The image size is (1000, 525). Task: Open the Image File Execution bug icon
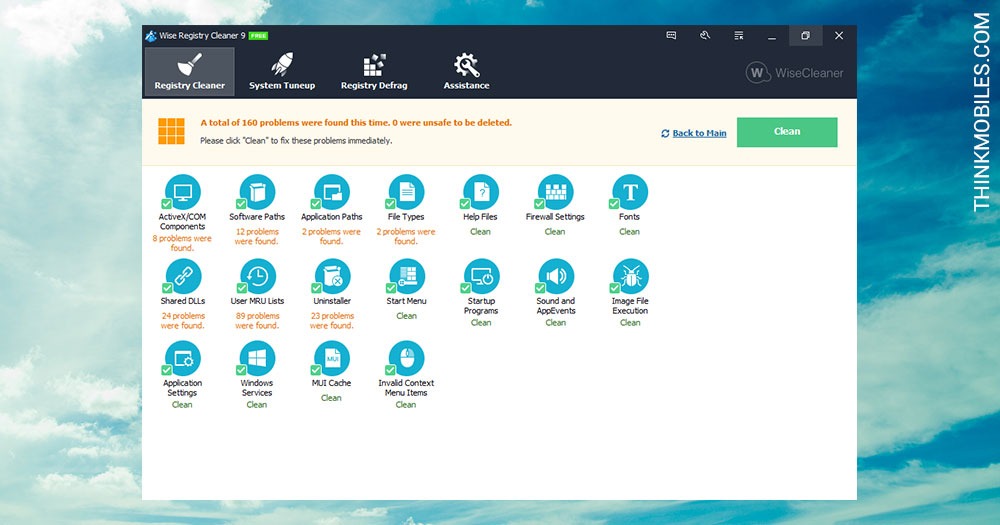click(631, 276)
